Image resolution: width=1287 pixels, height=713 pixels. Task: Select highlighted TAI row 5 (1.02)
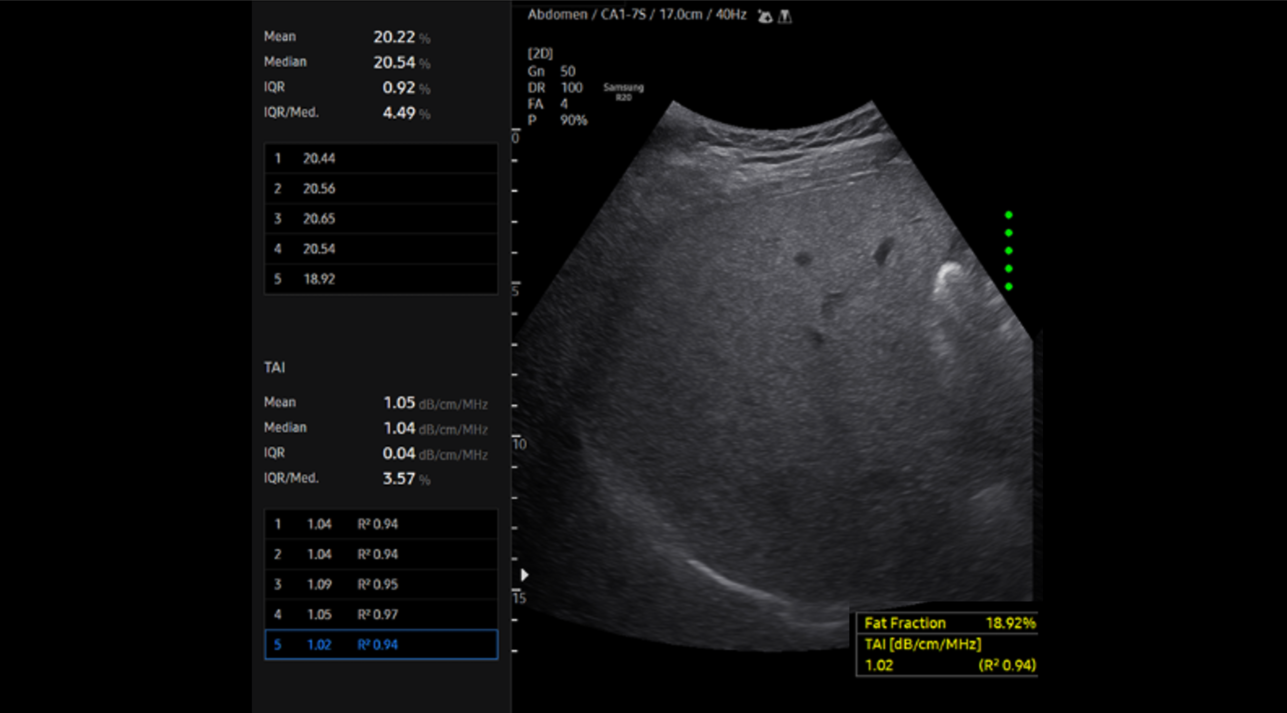coord(381,645)
